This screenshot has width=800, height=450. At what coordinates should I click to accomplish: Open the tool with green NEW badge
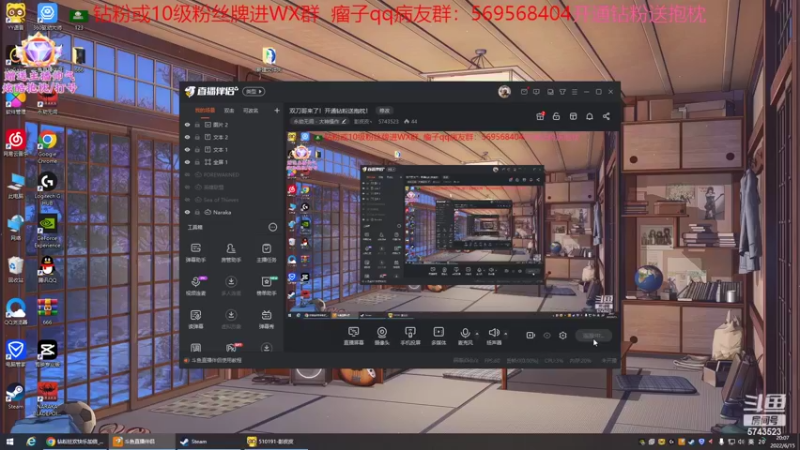(x=266, y=285)
